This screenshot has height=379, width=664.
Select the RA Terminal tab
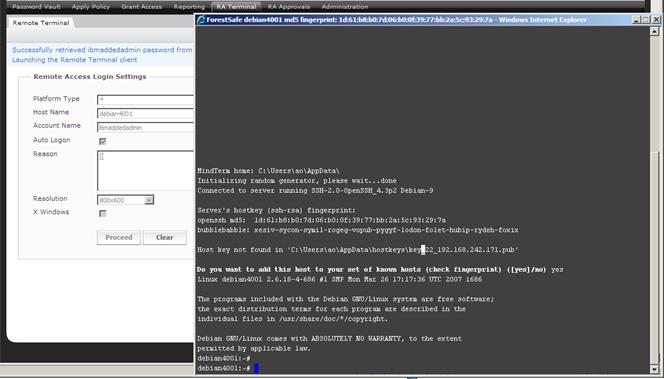tap(236, 7)
